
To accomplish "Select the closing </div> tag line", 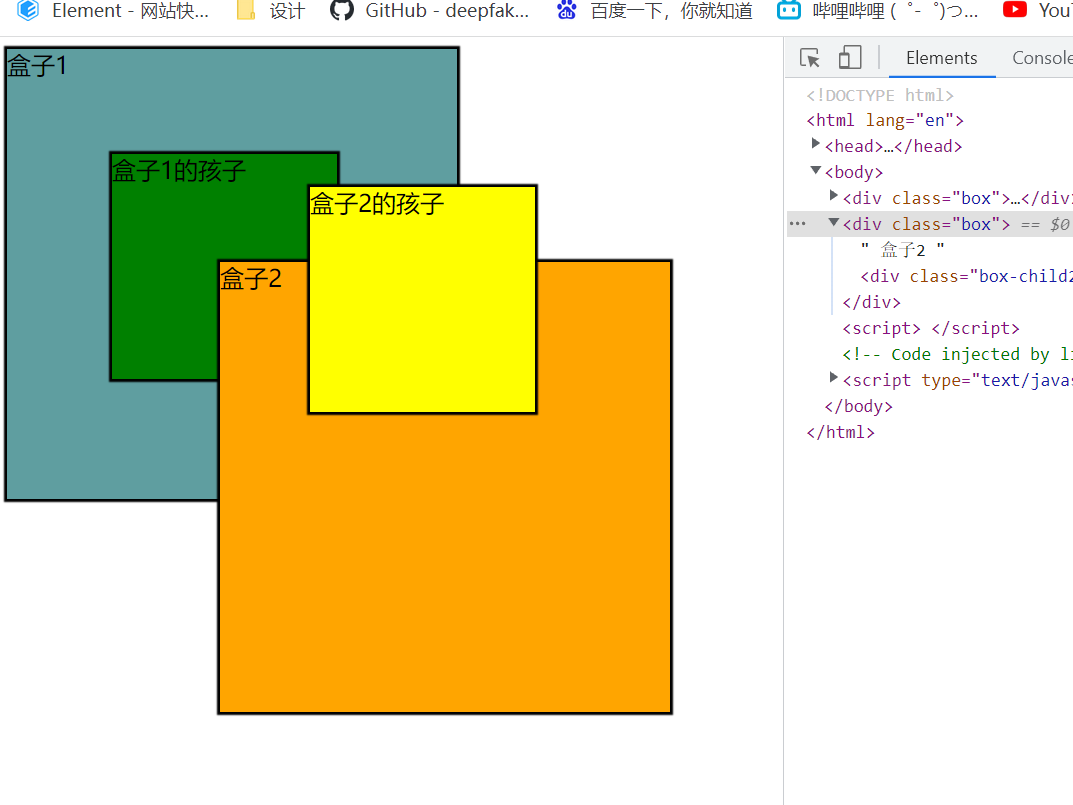I will [871, 303].
